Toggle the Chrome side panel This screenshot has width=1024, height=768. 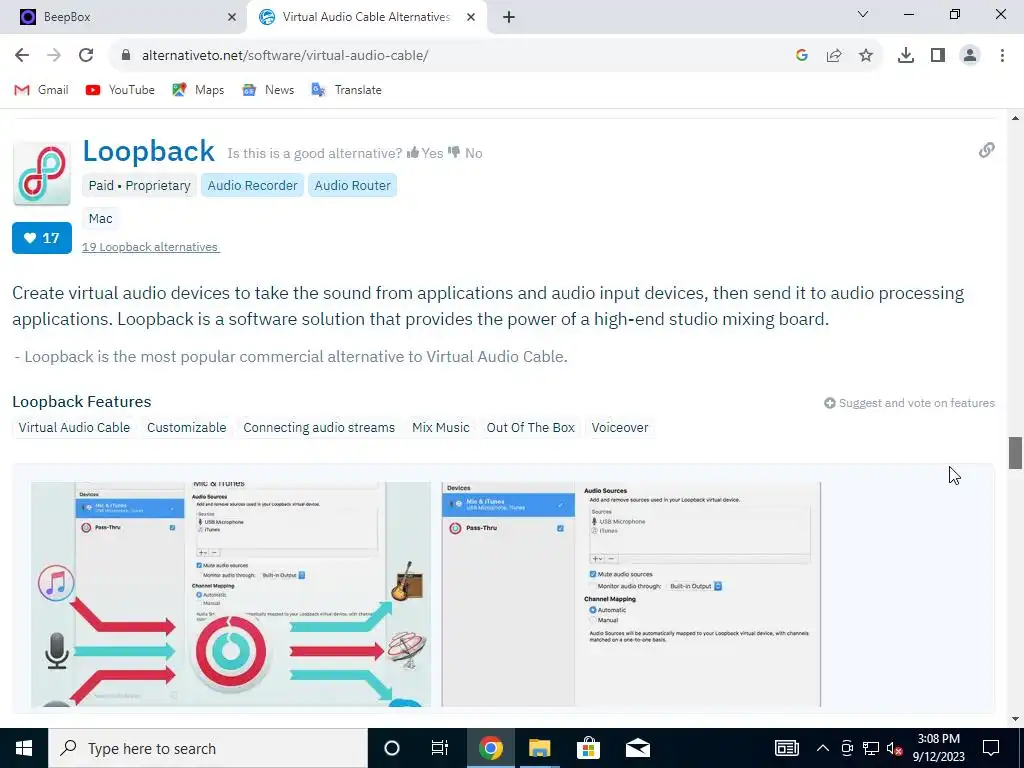938,56
